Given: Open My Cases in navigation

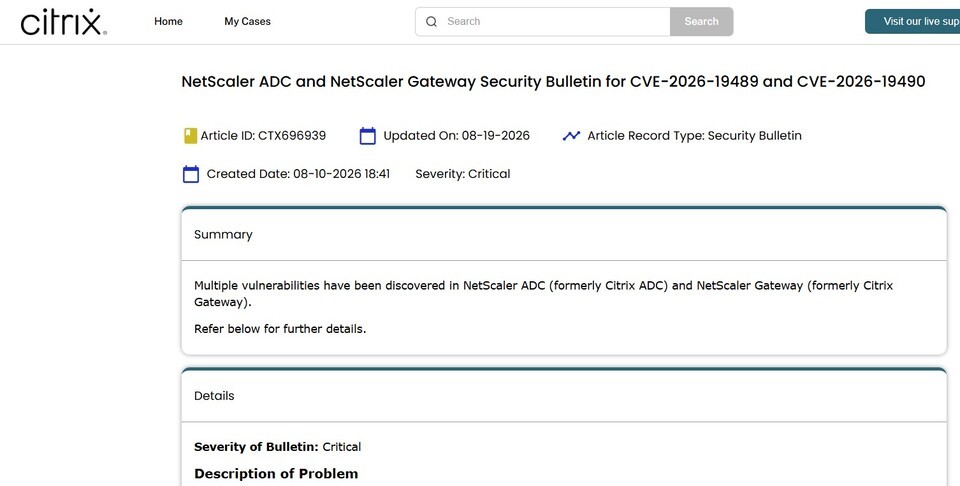Looking at the screenshot, I should click(247, 21).
